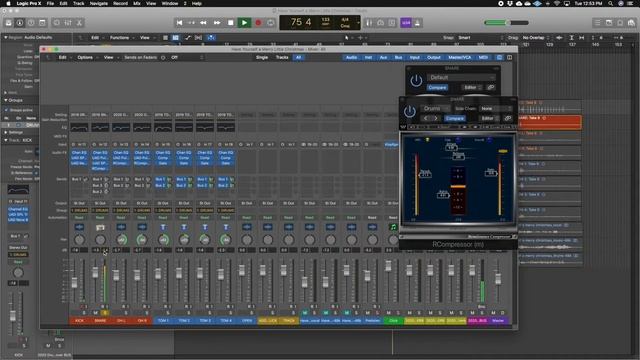The height and width of the screenshot is (360, 640).
Task: Click the Editor view button in RCompressor header
Action: coord(488,118)
